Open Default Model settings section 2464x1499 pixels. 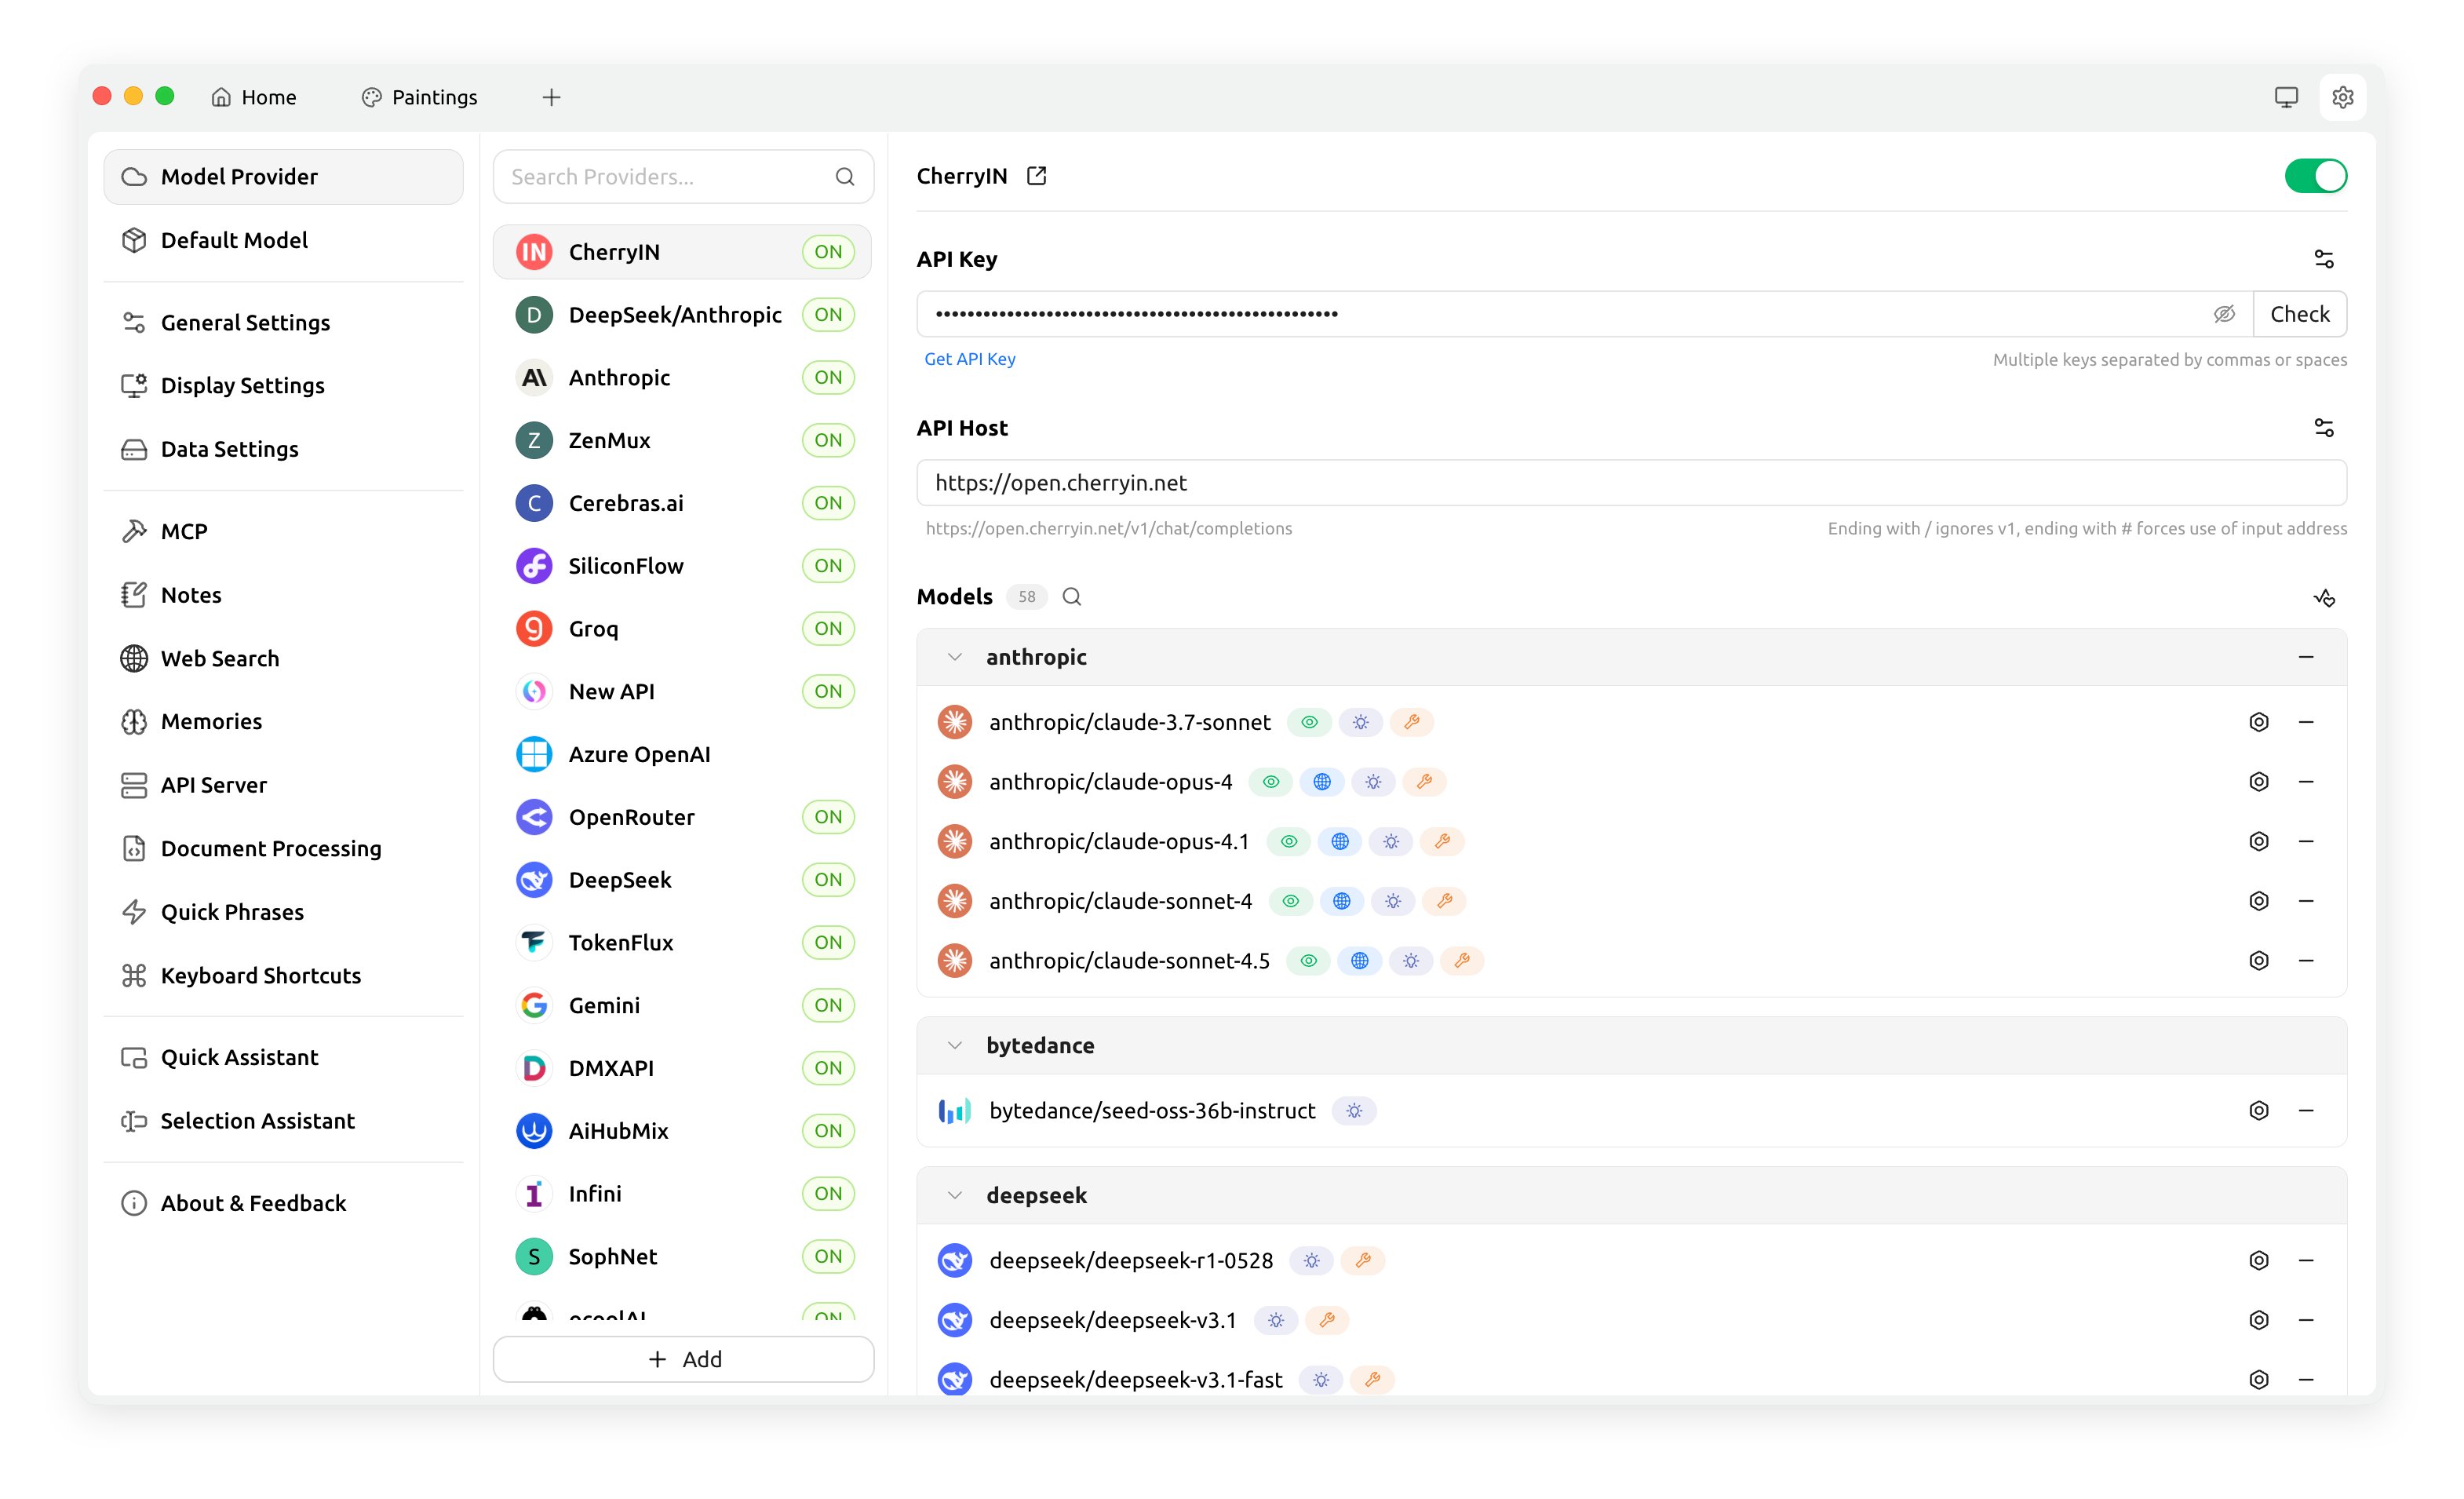(x=234, y=240)
